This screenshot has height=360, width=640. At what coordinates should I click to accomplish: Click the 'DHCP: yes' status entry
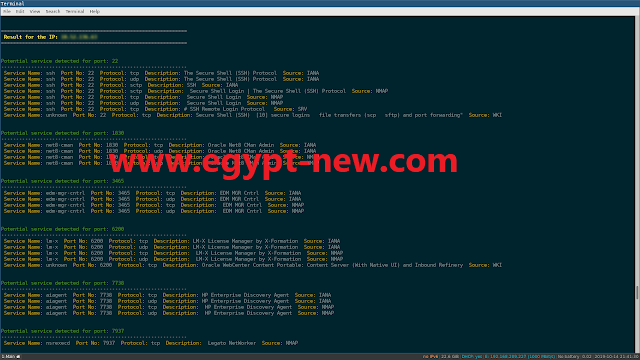pos(471,357)
